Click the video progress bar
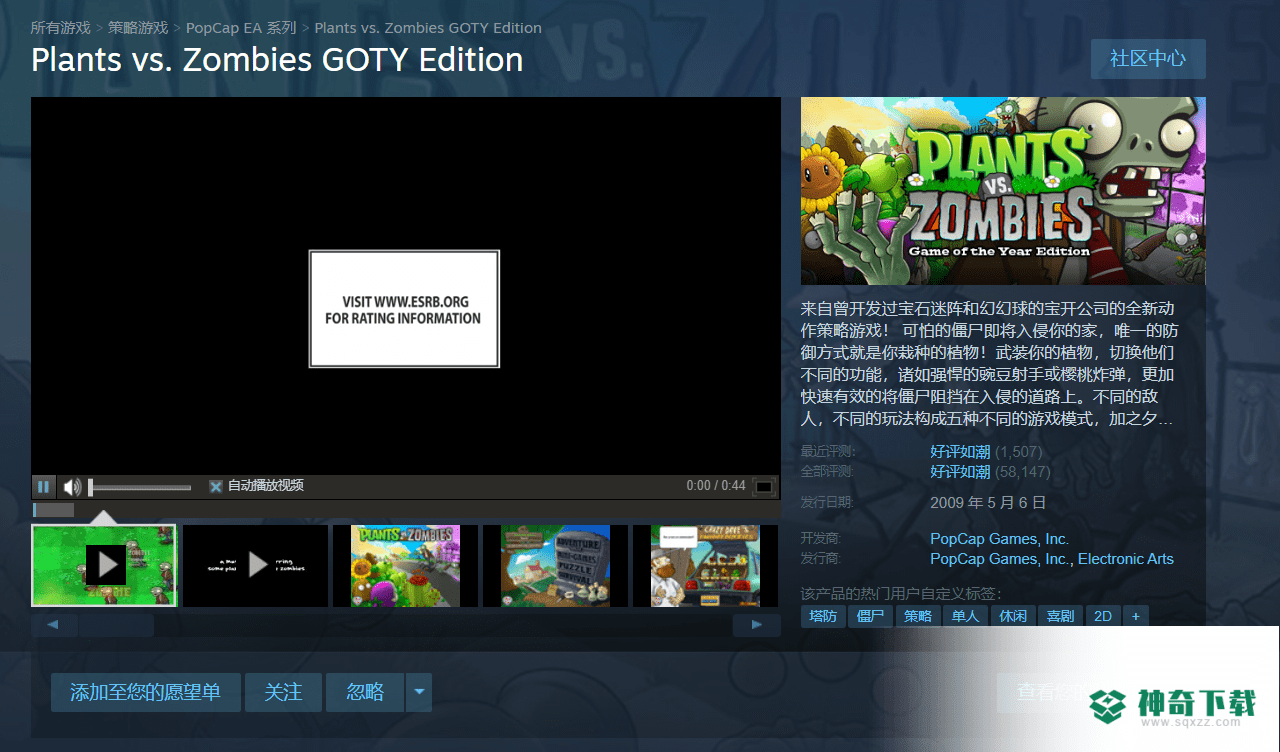The image size is (1280, 752). pos(405,510)
